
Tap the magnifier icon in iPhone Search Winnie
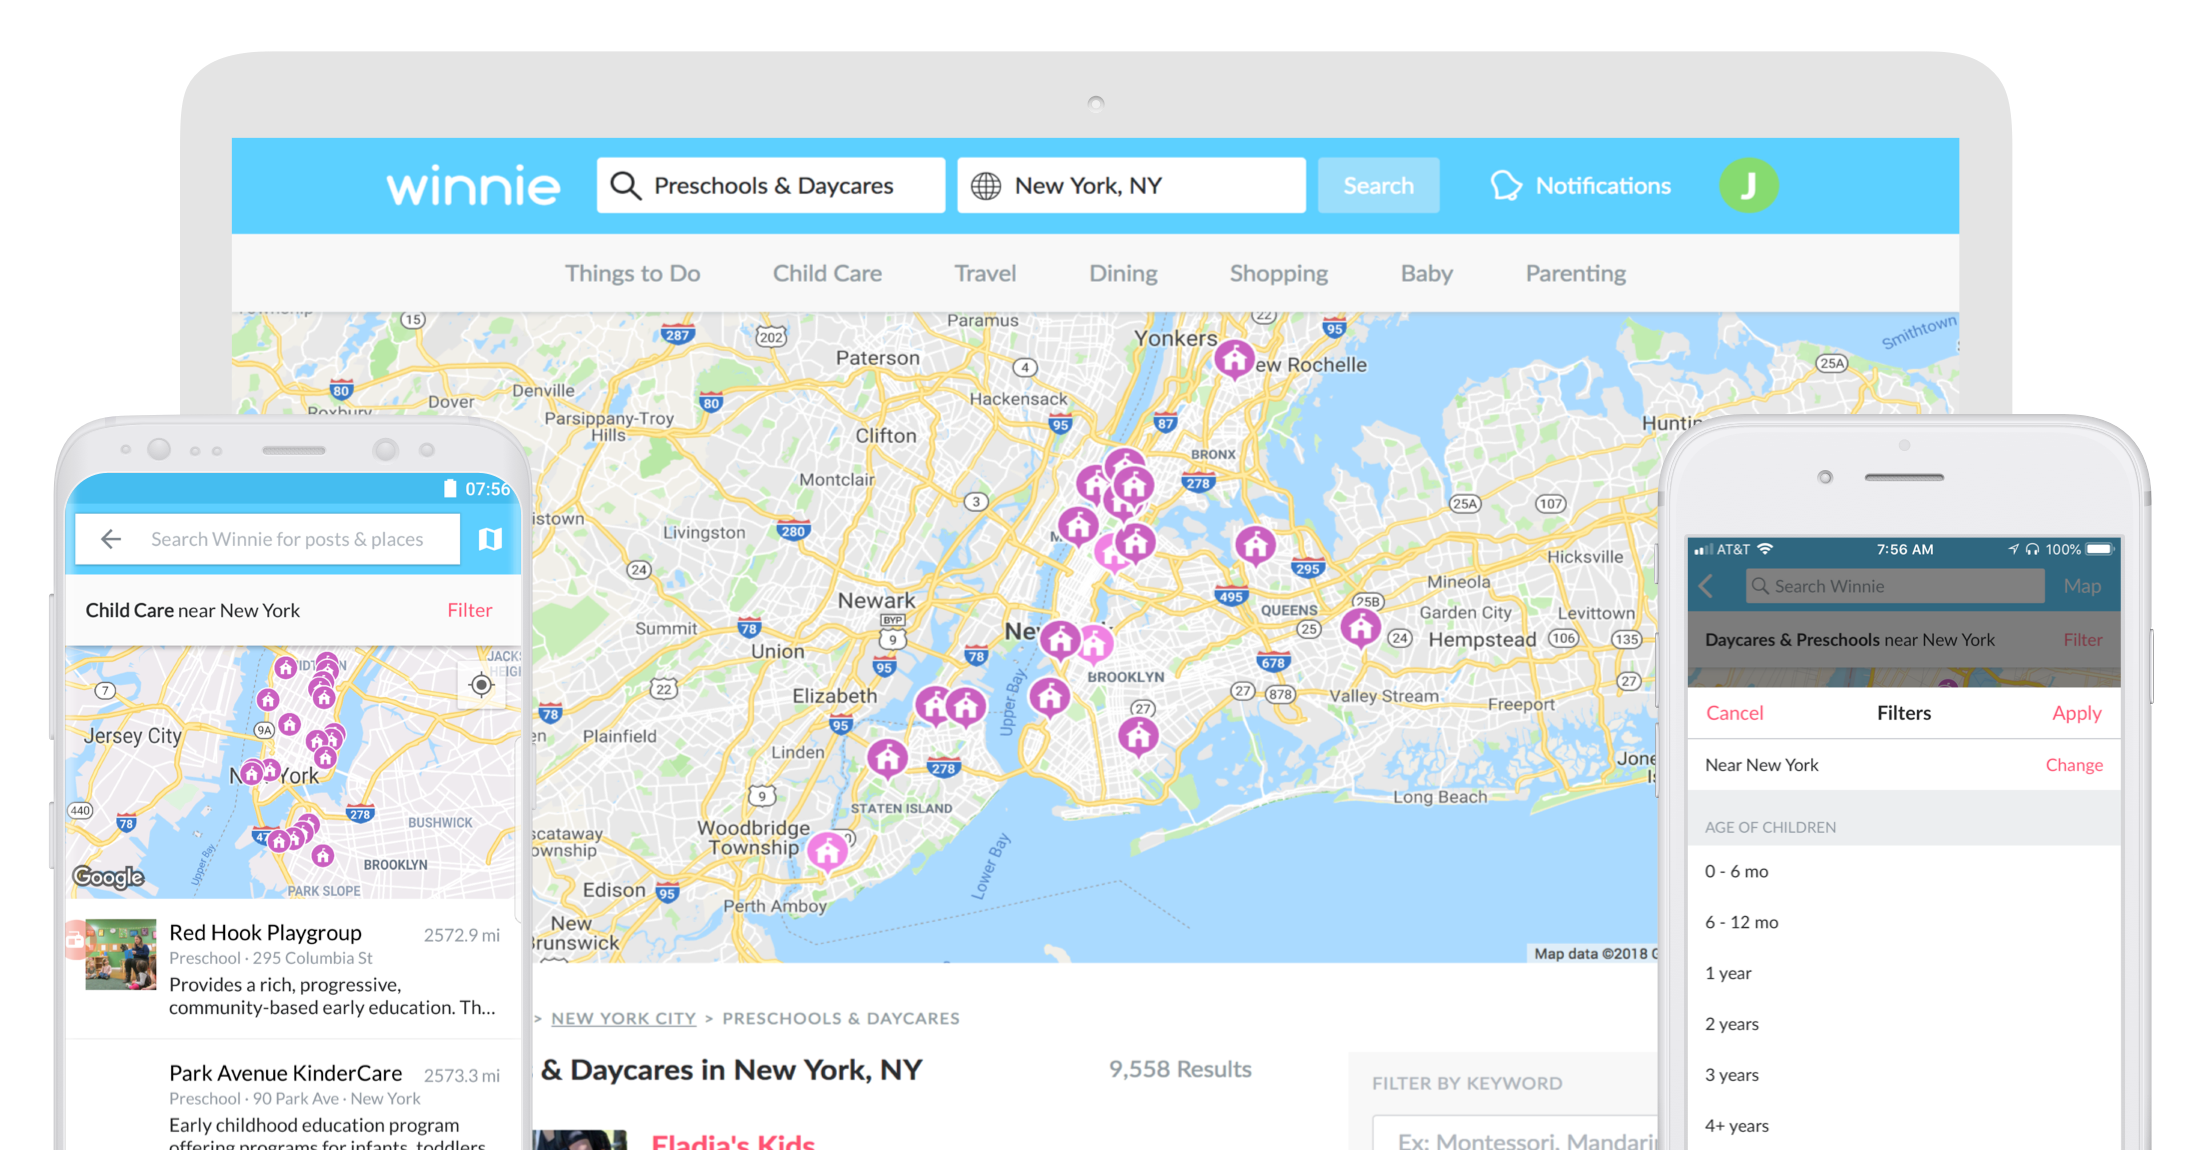[1760, 586]
